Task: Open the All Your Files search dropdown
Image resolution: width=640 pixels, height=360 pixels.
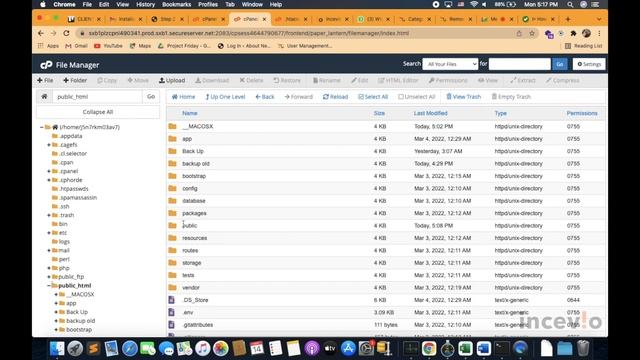Action: click(x=450, y=64)
